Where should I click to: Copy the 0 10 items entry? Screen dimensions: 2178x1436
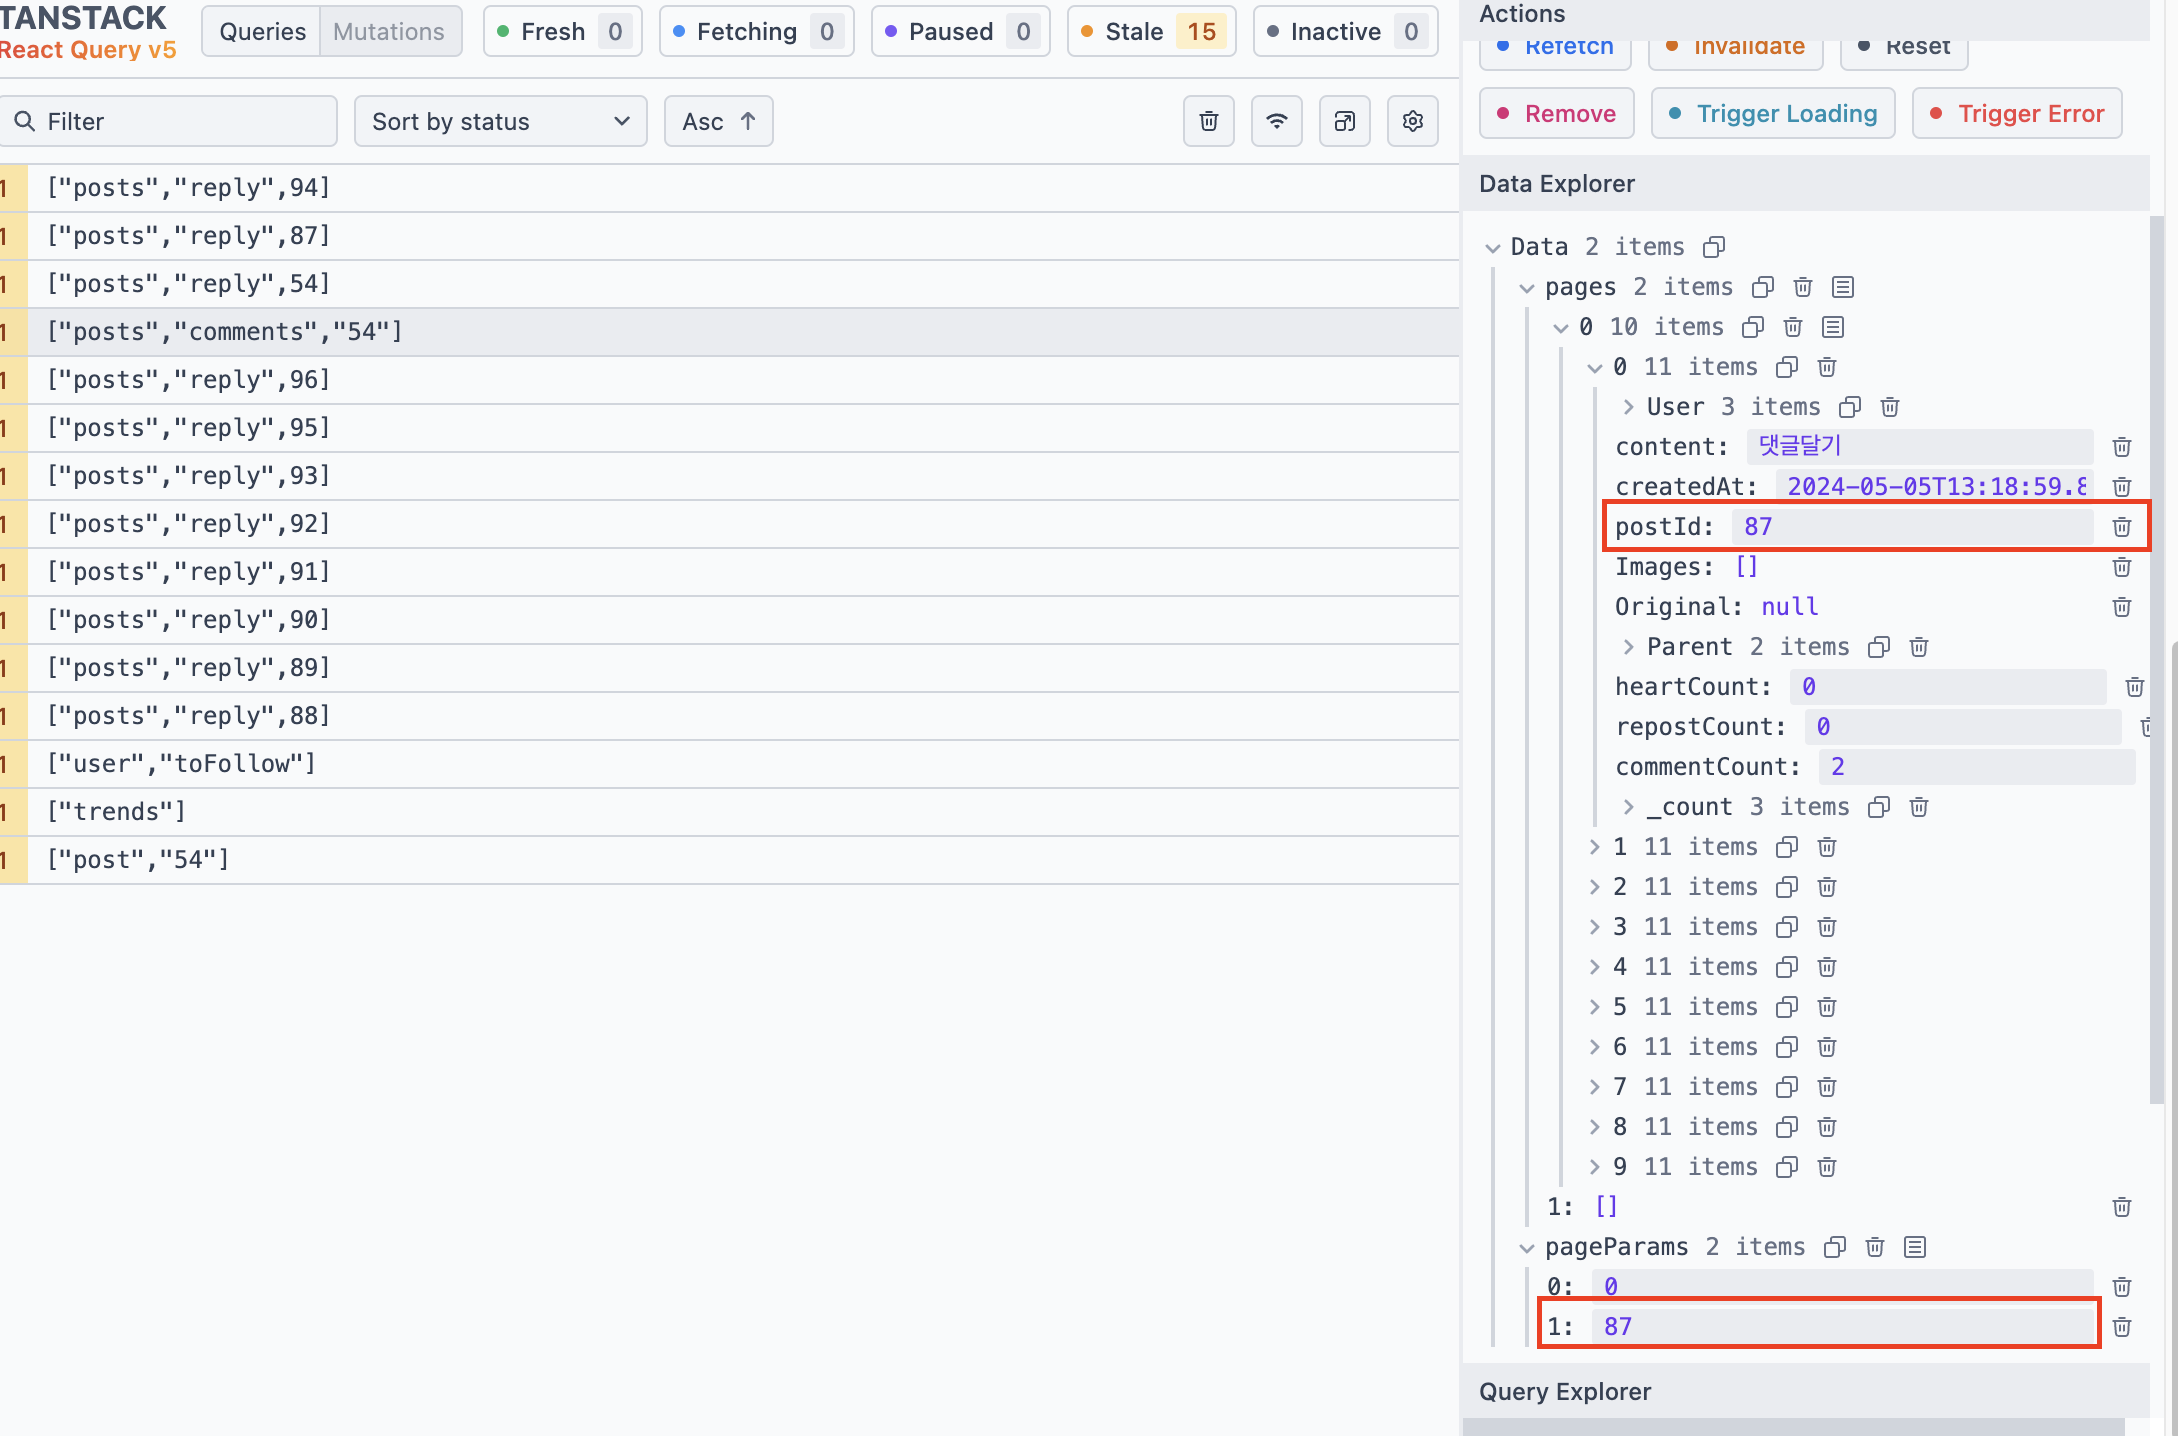coord(1753,327)
